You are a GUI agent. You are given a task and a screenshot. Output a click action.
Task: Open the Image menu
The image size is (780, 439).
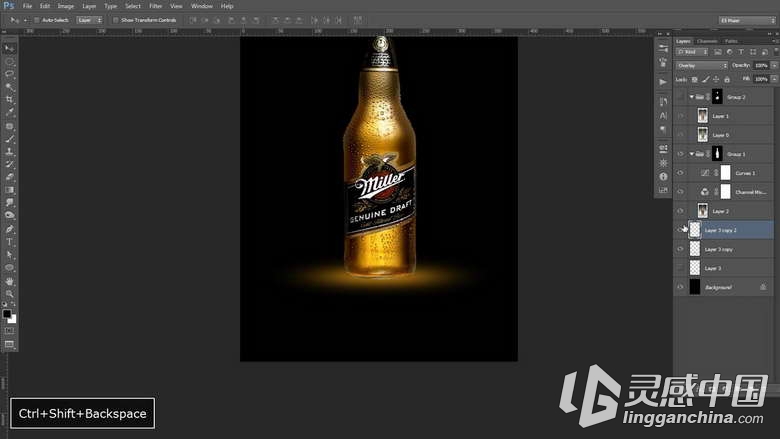pyautogui.click(x=66, y=6)
